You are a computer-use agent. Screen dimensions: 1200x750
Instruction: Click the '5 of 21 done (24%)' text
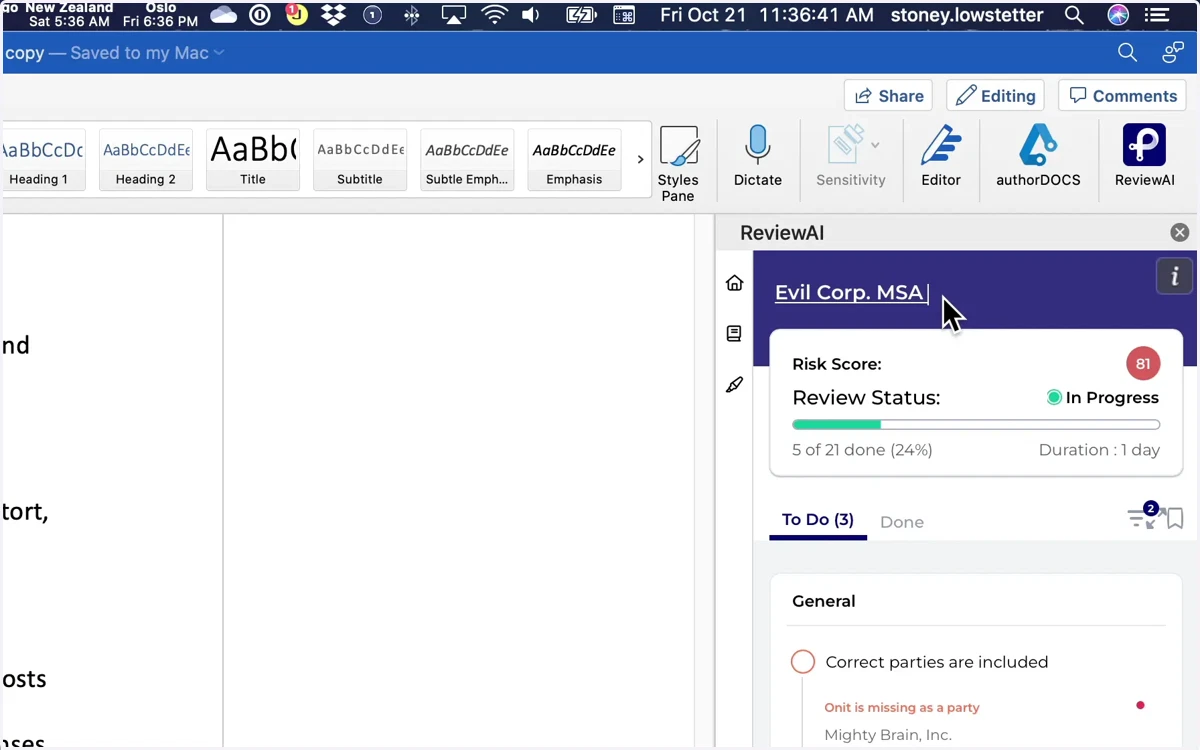862,450
